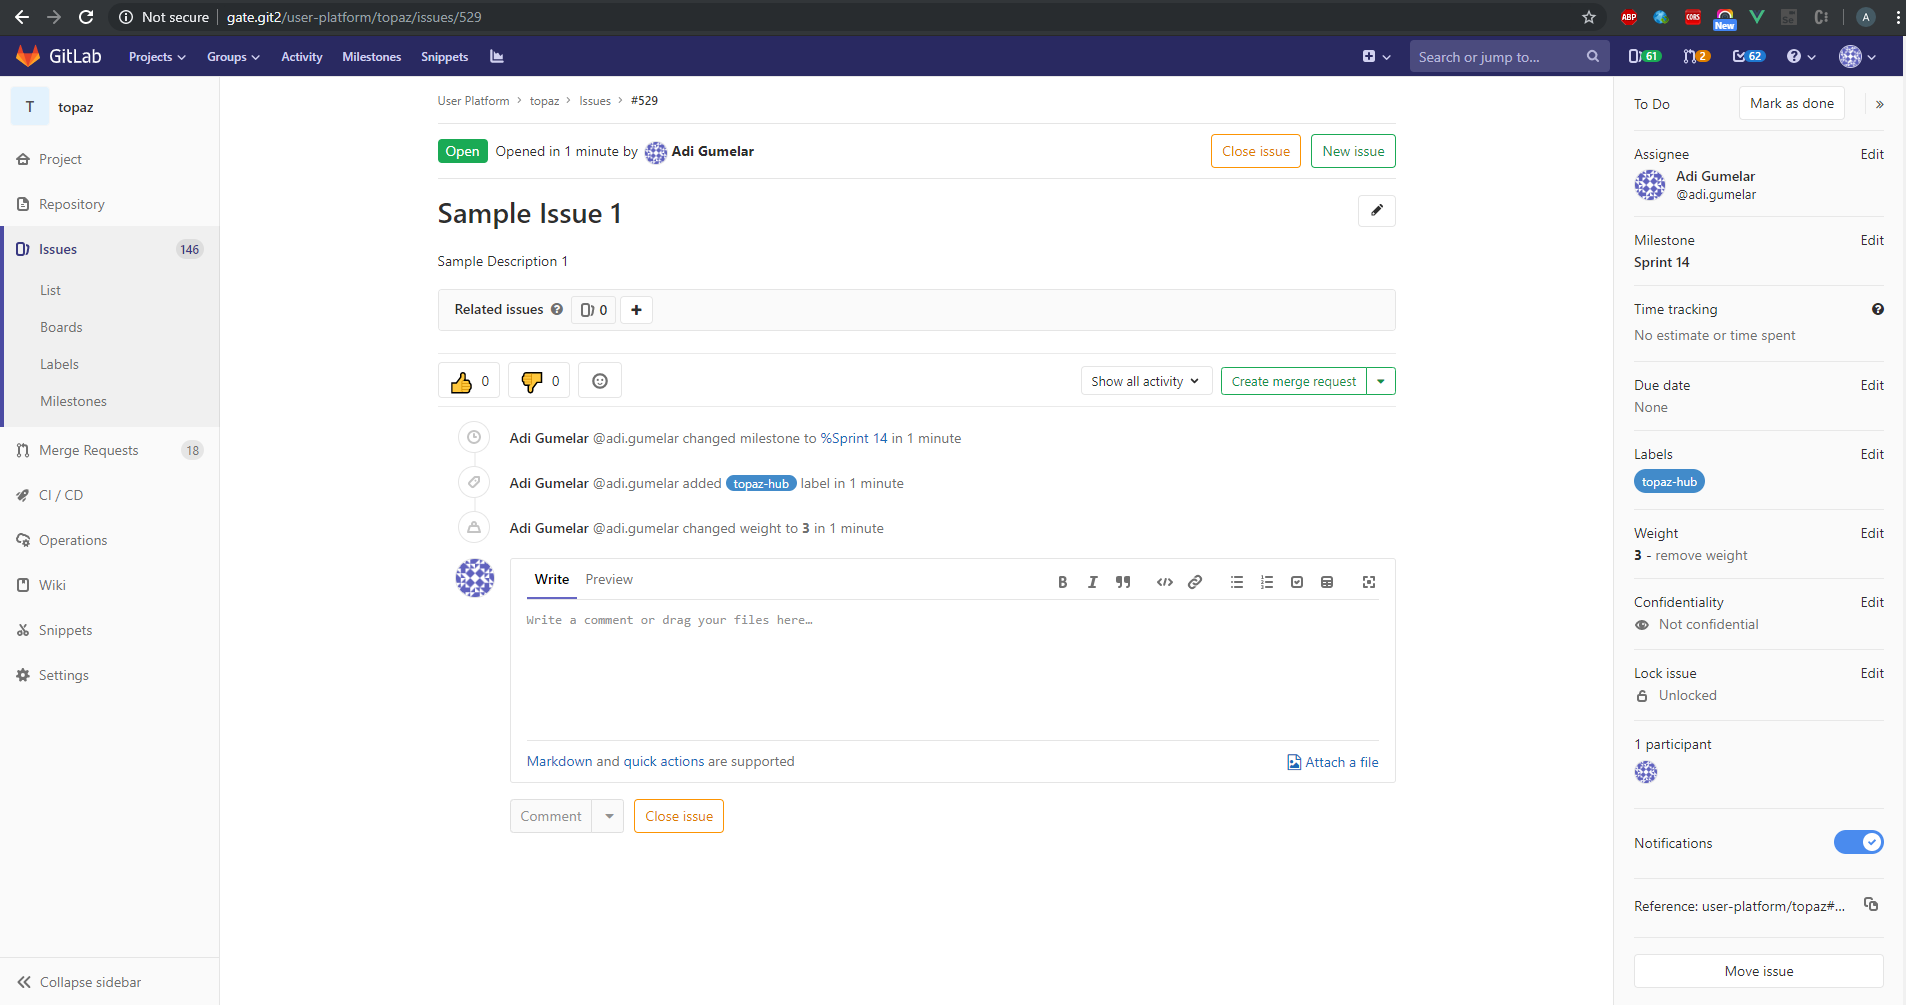1906x1005 pixels.
Task: Open the Groups menu in navbar
Action: tap(233, 57)
